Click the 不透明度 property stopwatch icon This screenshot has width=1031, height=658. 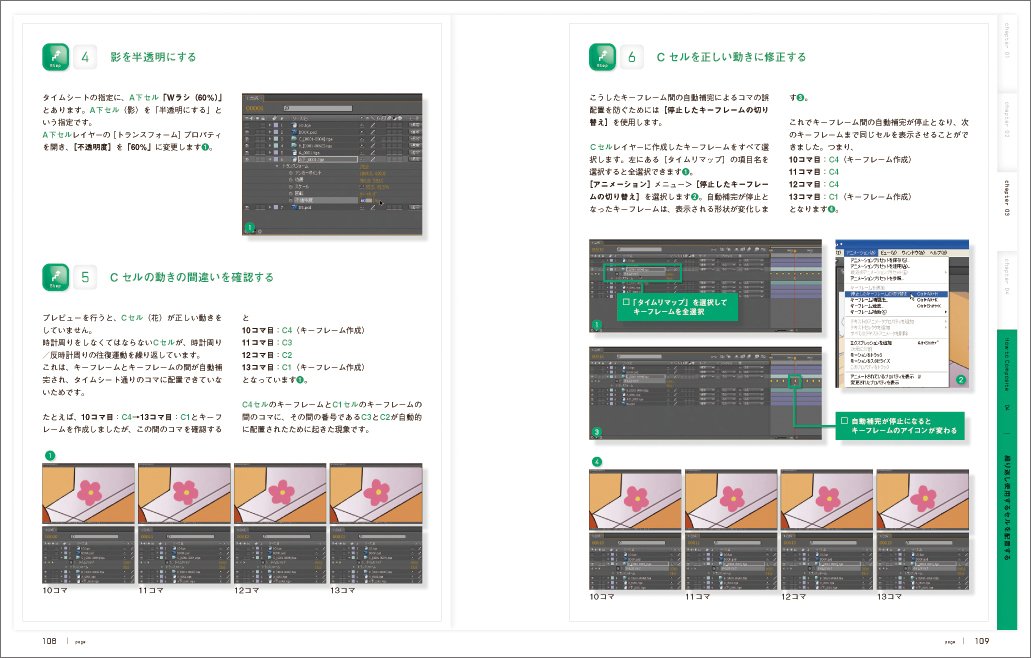[x=291, y=200]
